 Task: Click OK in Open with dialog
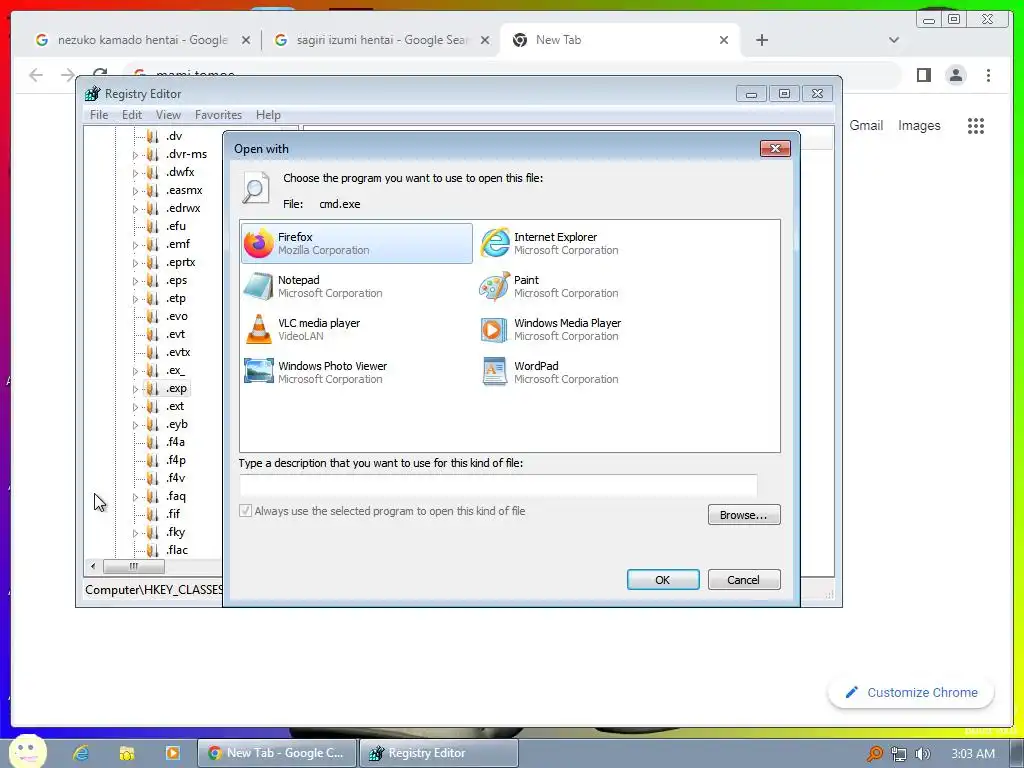tap(663, 580)
